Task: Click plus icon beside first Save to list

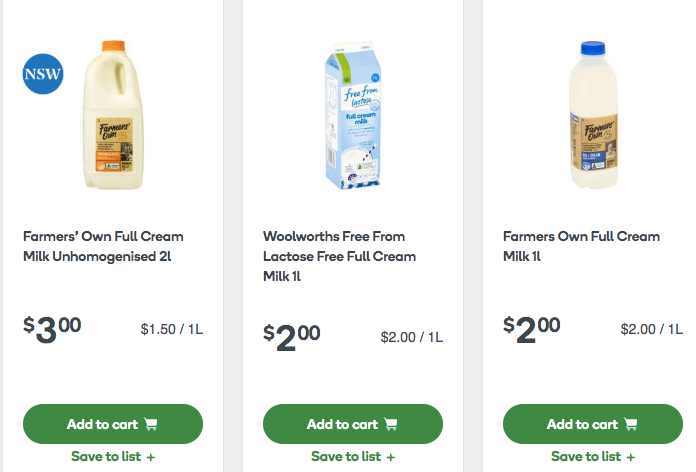Action: tap(151, 457)
